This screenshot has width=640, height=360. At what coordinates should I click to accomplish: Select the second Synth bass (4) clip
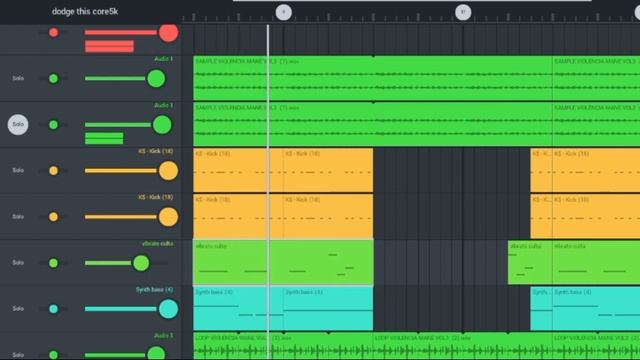(x=328, y=309)
